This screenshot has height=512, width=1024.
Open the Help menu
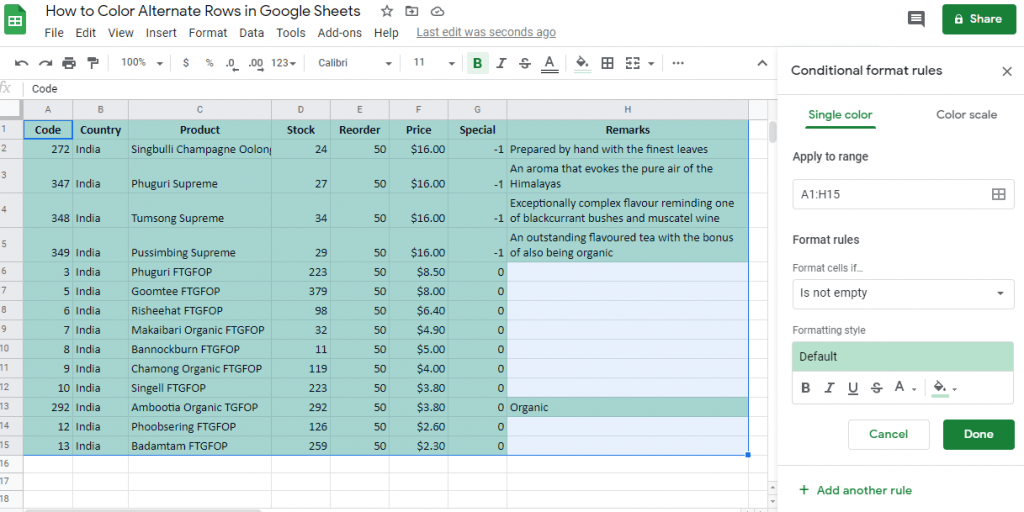(386, 33)
